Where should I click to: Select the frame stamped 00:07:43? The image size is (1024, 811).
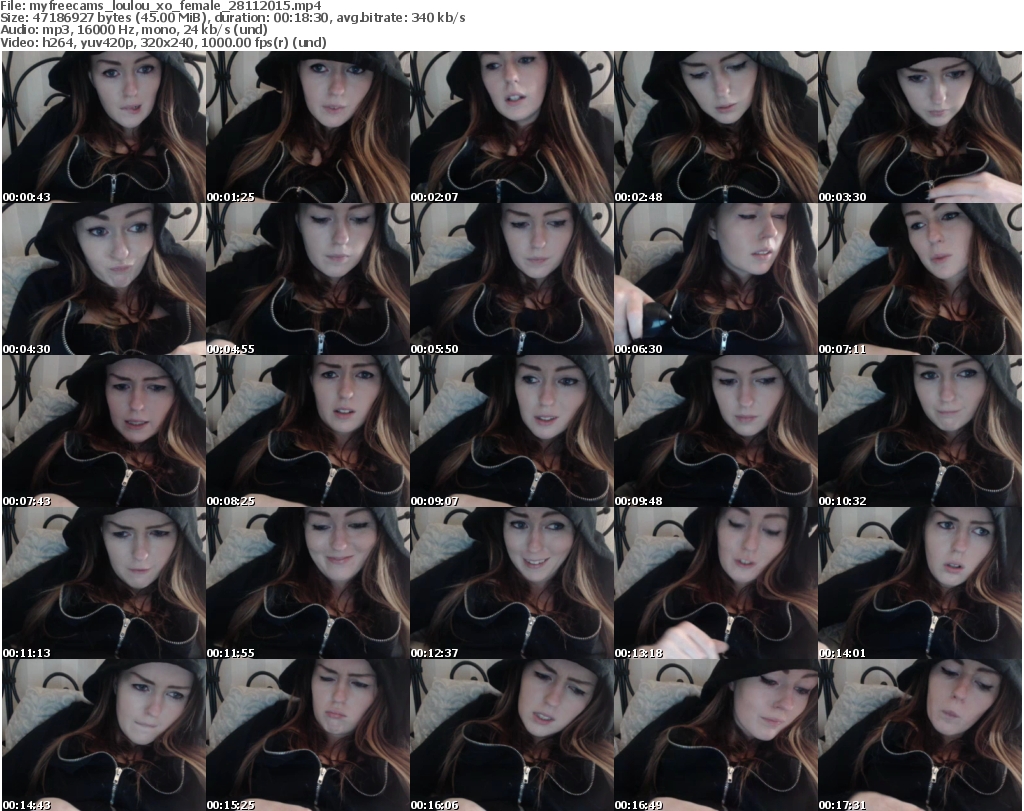click(x=104, y=431)
